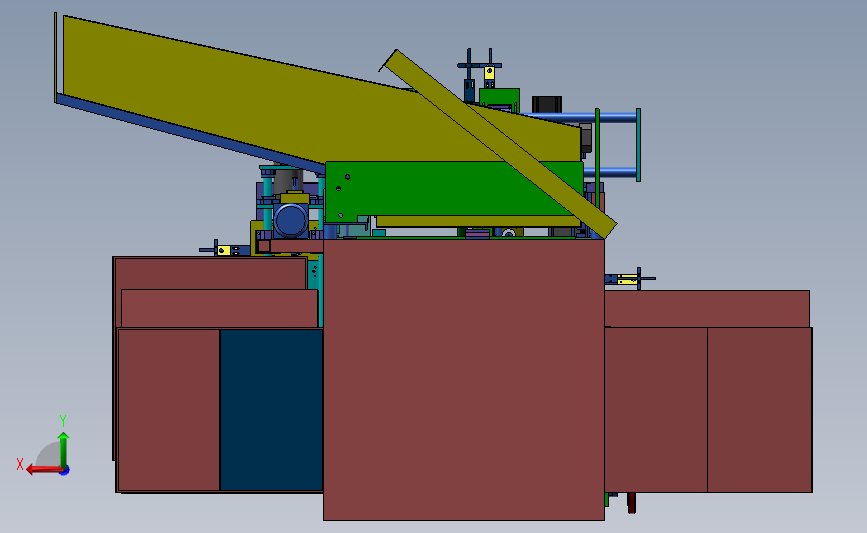Click the blue Z axis dot at the triad origin
867x533 pixels.
coord(65,471)
